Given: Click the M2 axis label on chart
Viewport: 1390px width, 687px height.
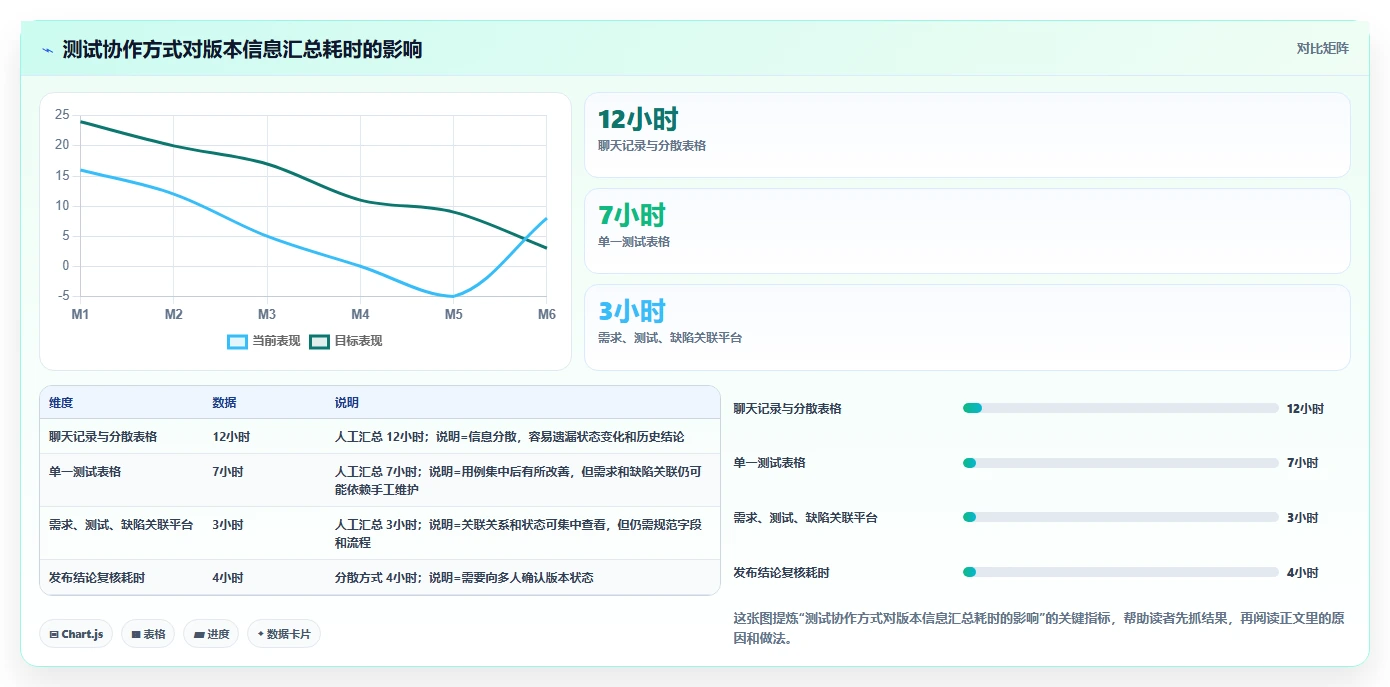Looking at the screenshot, I should pyautogui.click(x=173, y=315).
